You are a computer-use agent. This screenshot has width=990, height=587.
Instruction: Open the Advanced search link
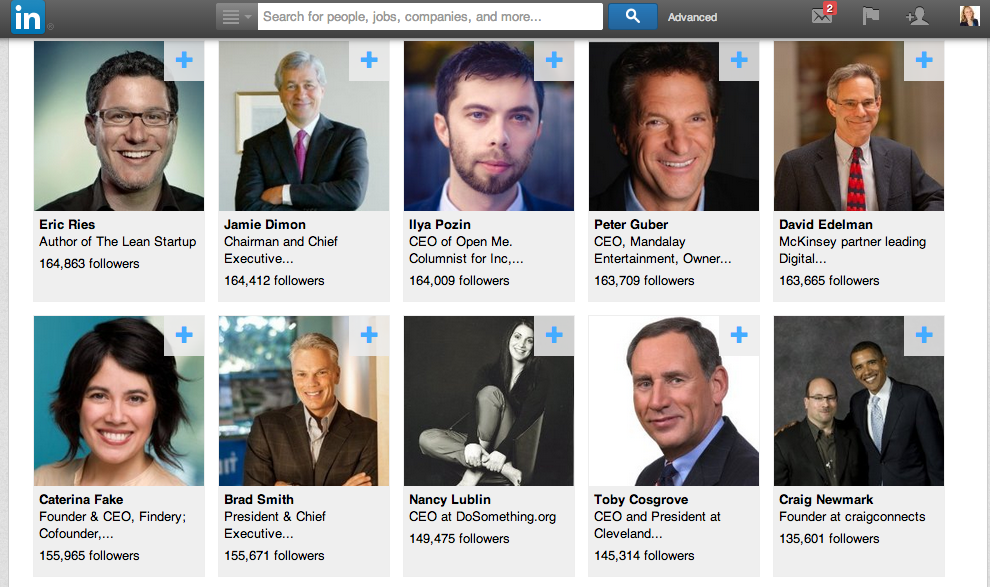pyautogui.click(x=692, y=17)
